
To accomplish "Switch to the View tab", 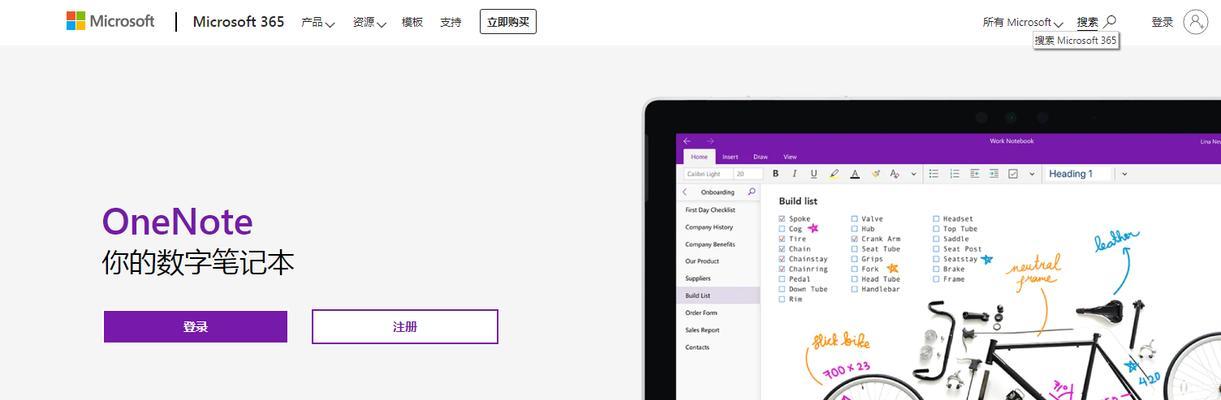I will pyautogui.click(x=790, y=157).
